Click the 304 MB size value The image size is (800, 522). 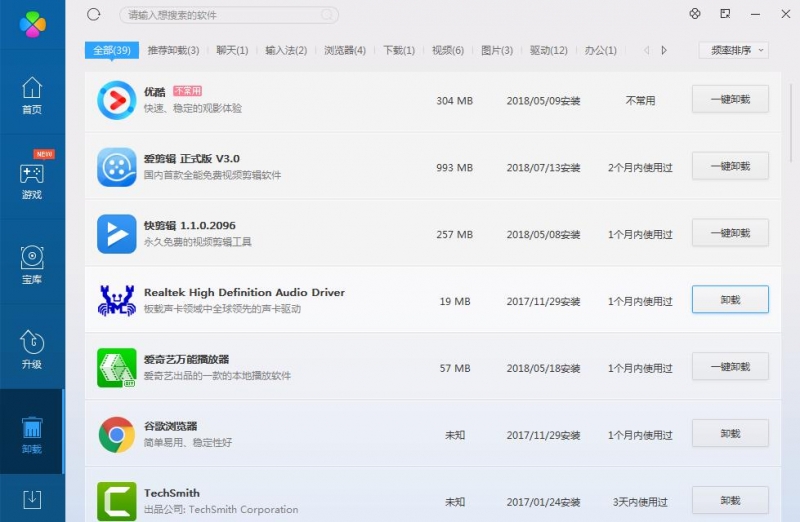pos(455,101)
